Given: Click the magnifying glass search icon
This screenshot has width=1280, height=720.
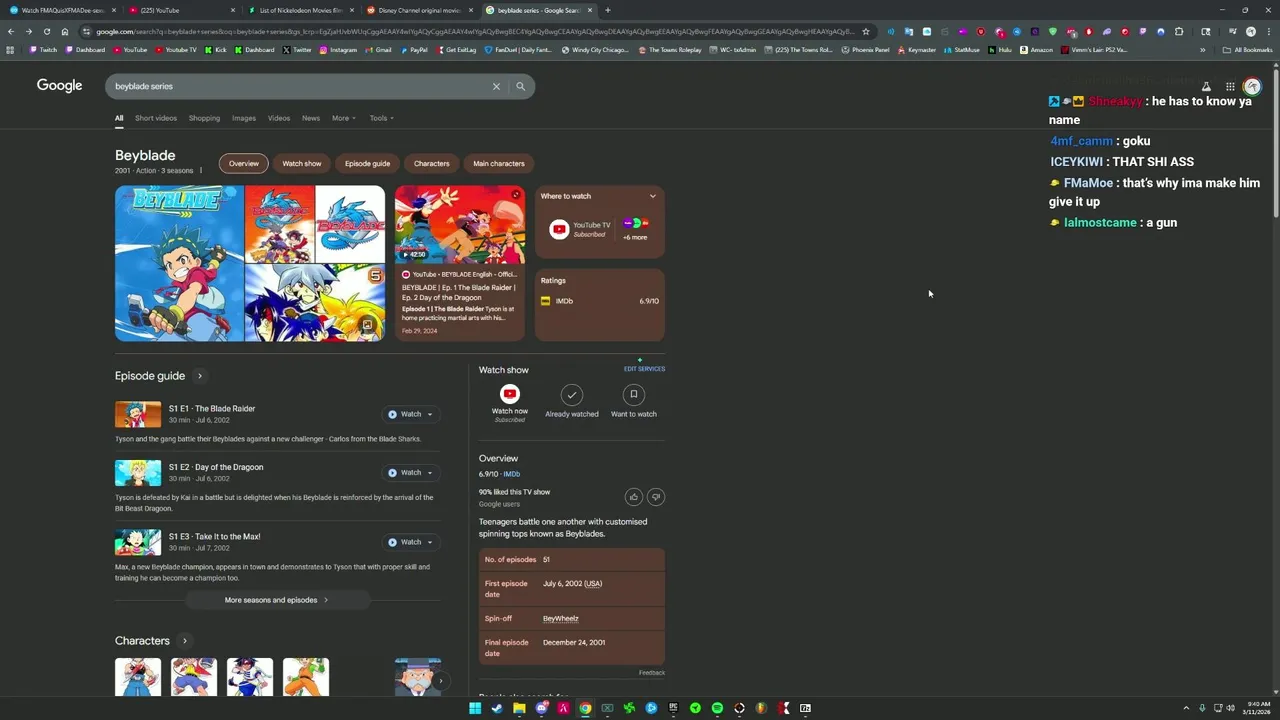Looking at the screenshot, I should click(x=520, y=86).
